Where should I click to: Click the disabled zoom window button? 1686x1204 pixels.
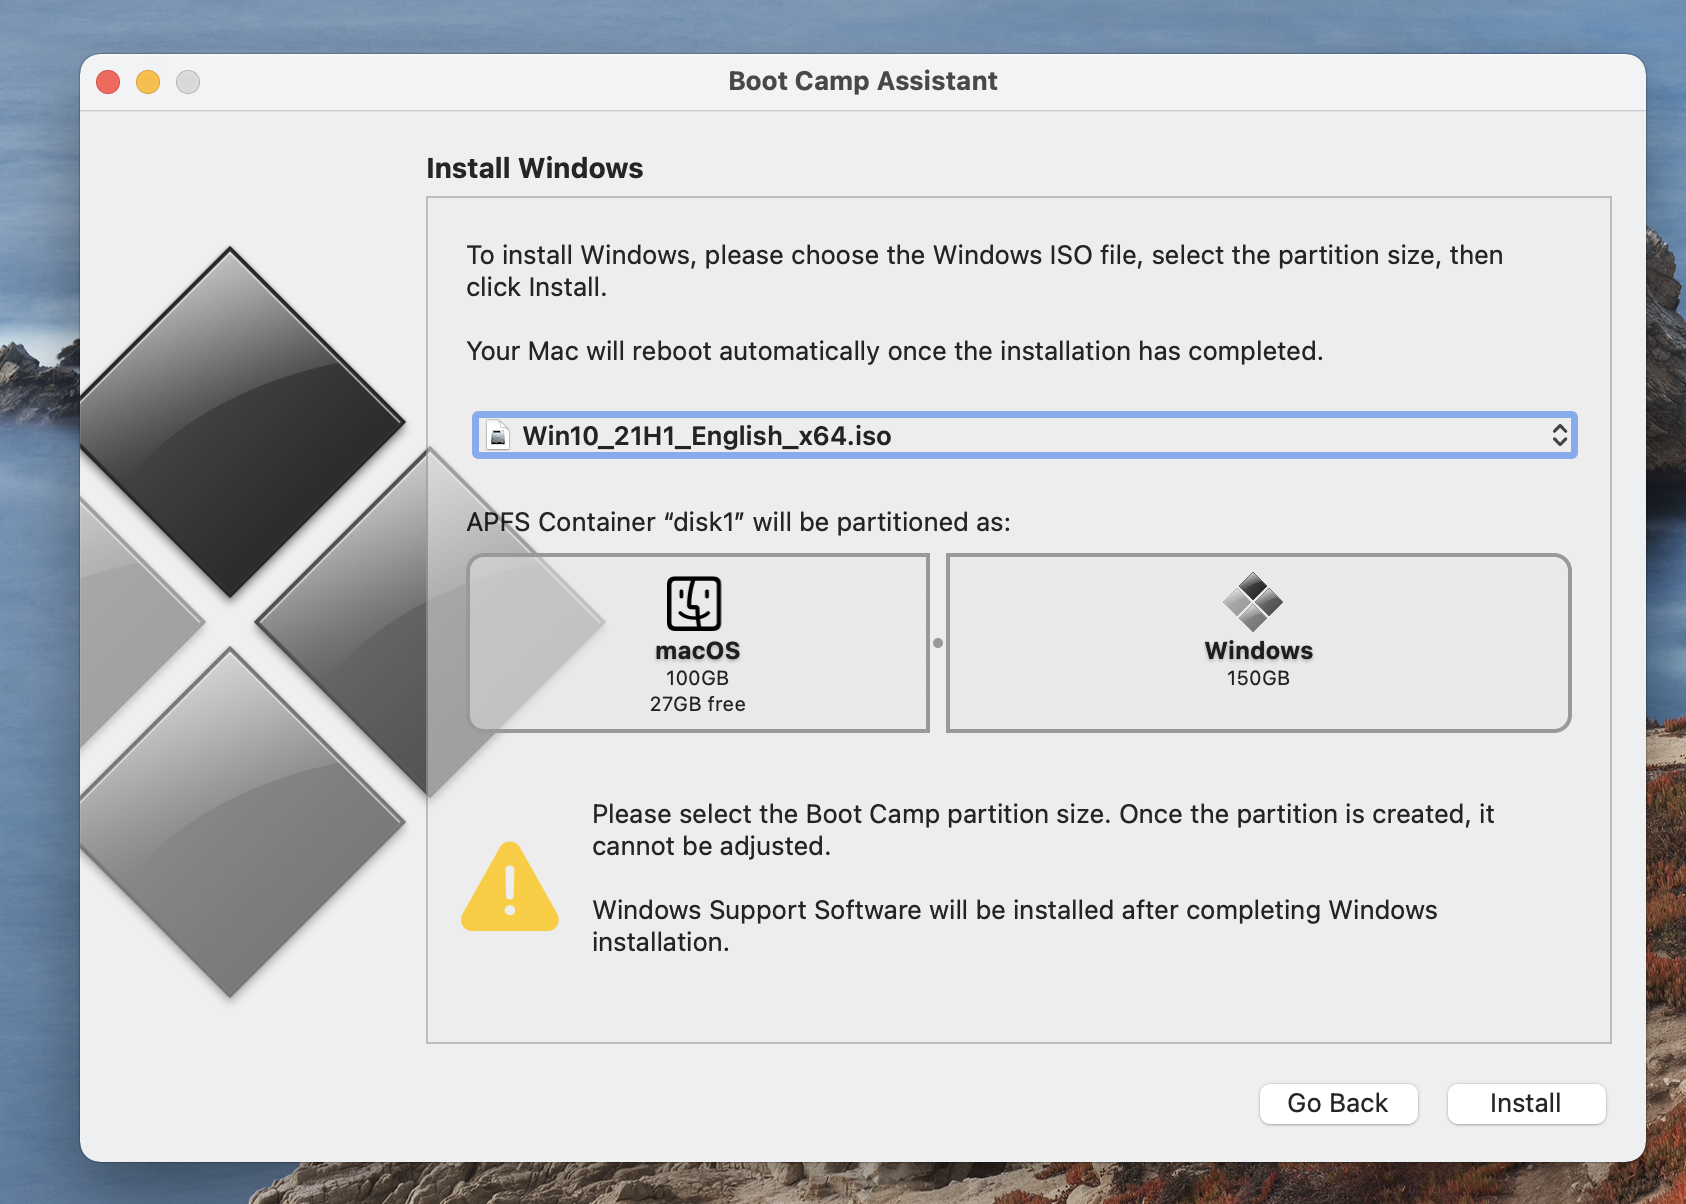tap(188, 82)
